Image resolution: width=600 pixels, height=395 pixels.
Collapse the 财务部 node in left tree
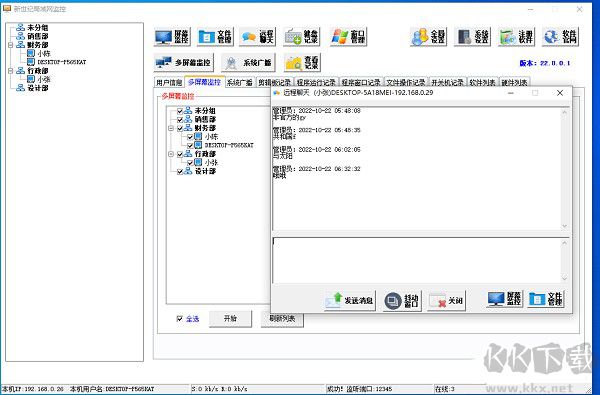pos(10,45)
